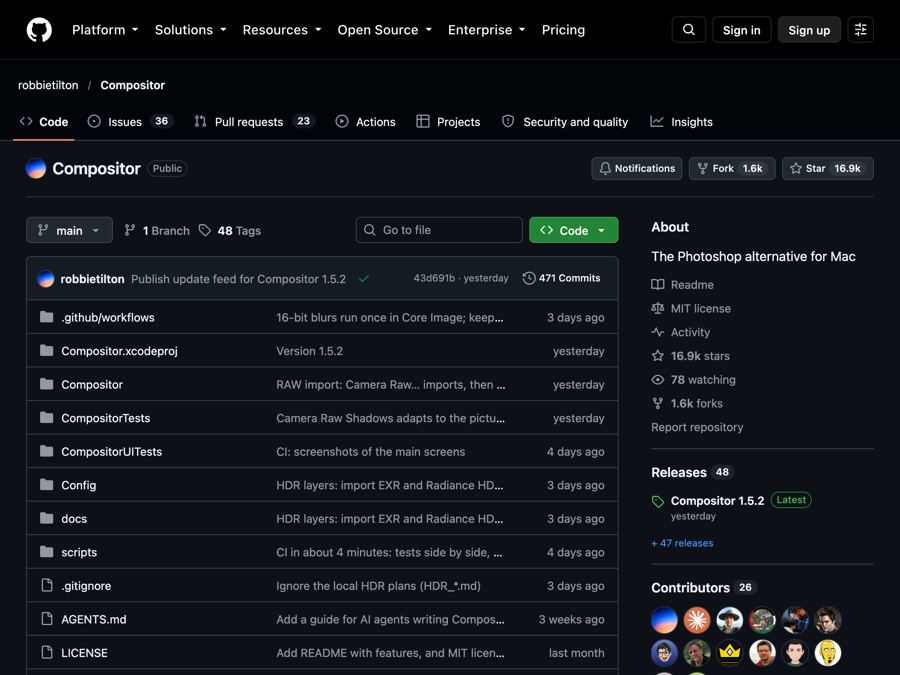Expand the Platform menu in the header

pyautogui.click(x=104, y=30)
